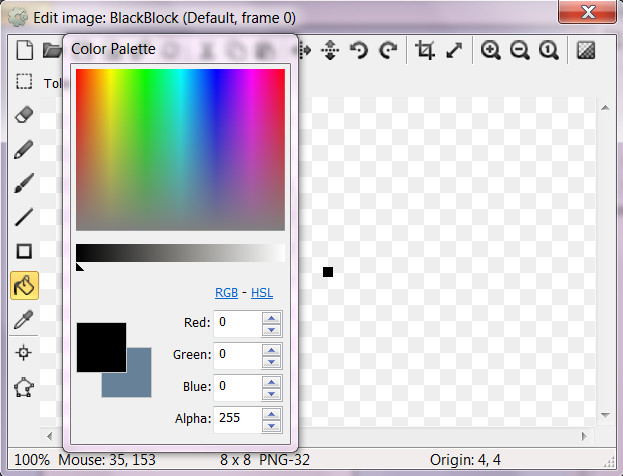
Task: Toggle the checkered transparency background button
Action: (x=587, y=50)
